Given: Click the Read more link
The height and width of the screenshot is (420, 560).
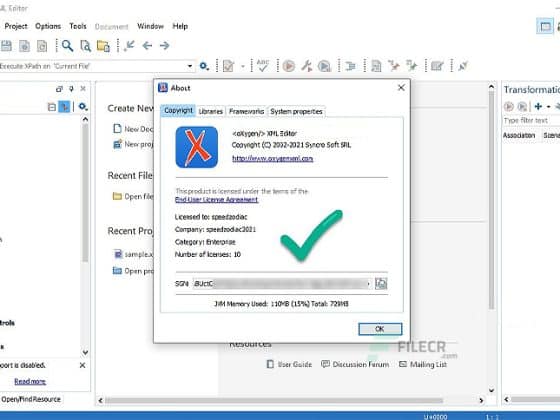Looking at the screenshot, I should pyautogui.click(x=30, y=381).
